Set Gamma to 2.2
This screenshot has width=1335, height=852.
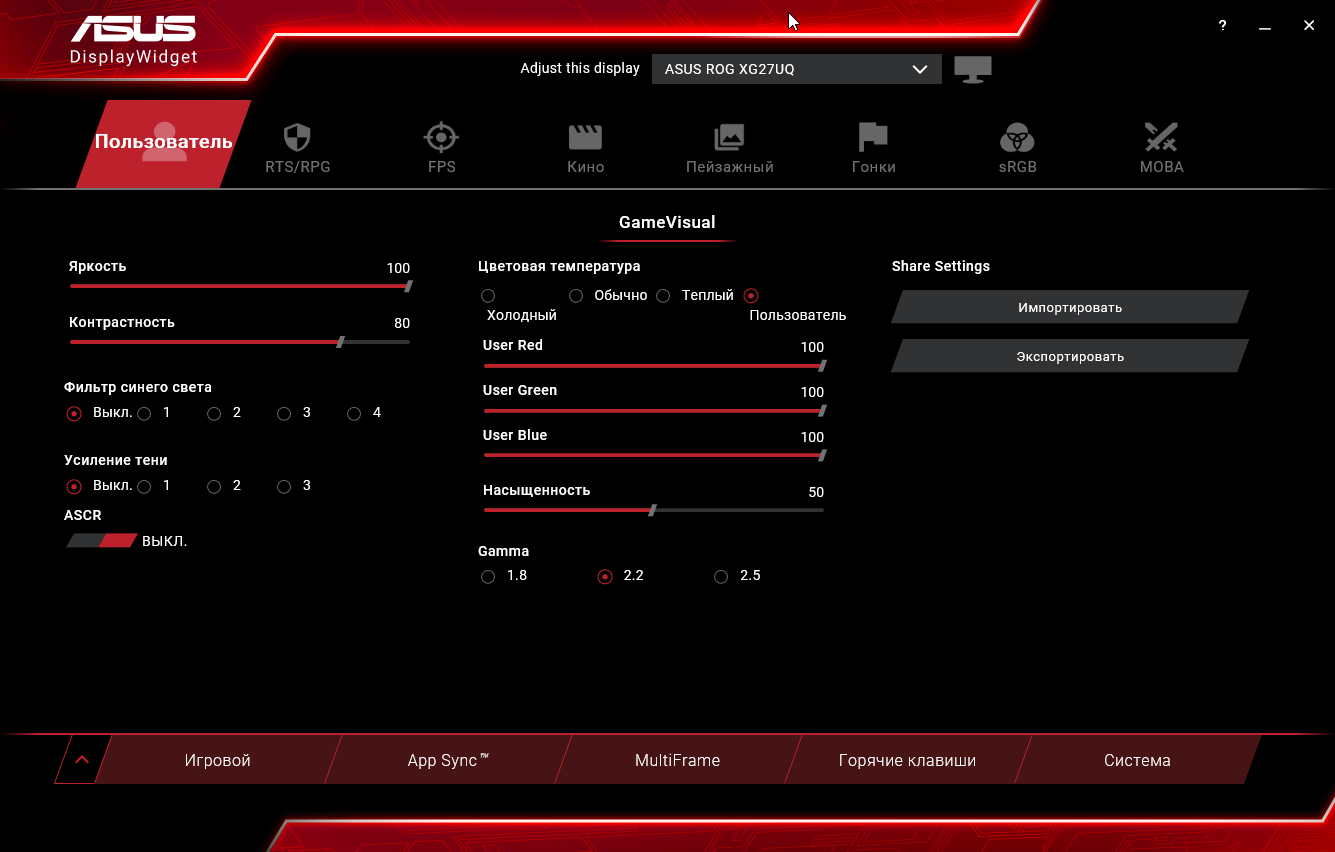(604, 577)
